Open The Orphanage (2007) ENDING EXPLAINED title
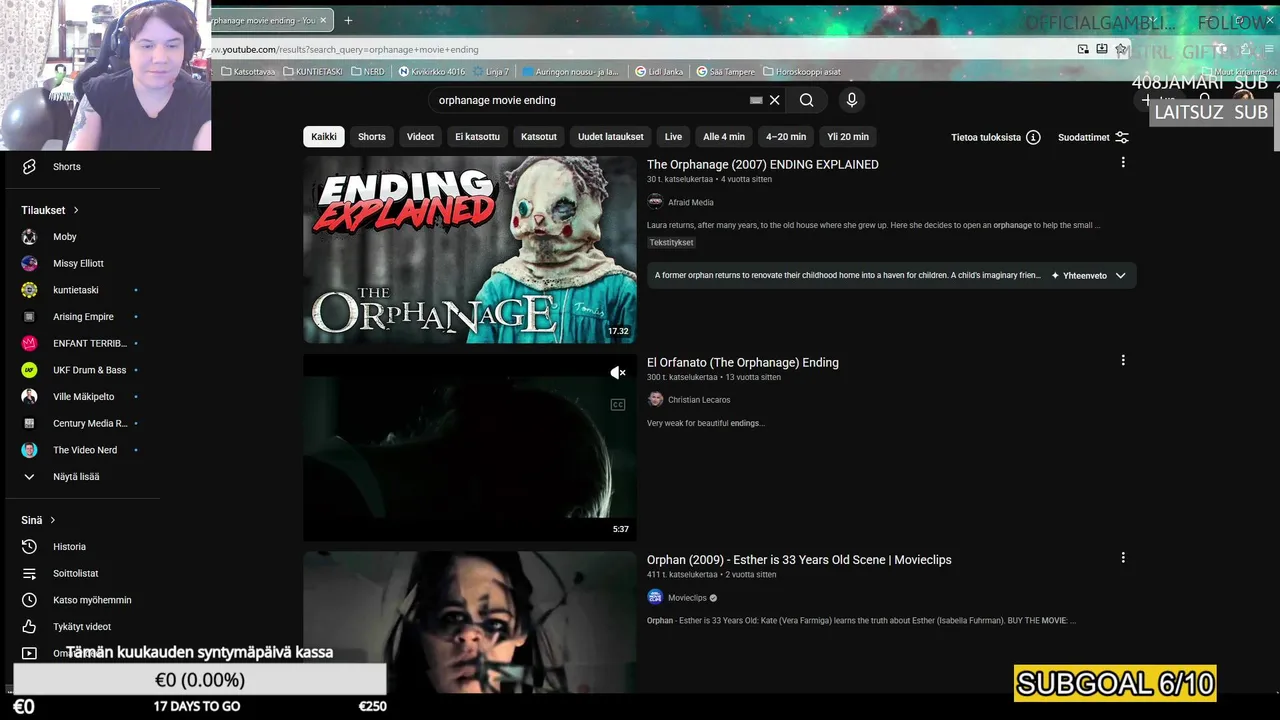The height and width of the screenshot is (720, 1280). pyautogui.click(x=763, y=164)
